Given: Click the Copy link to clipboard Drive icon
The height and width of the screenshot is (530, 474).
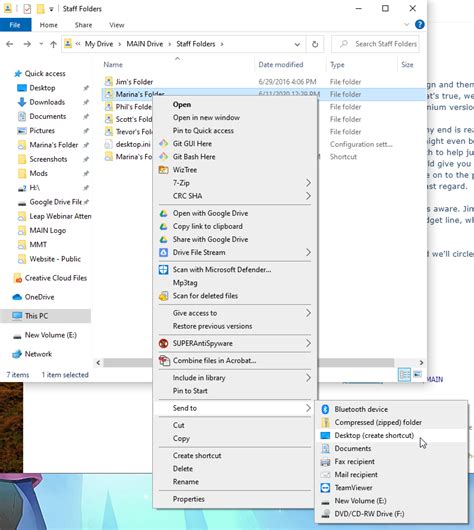Looking at the screenshot, I should click(x=164, y=226).
